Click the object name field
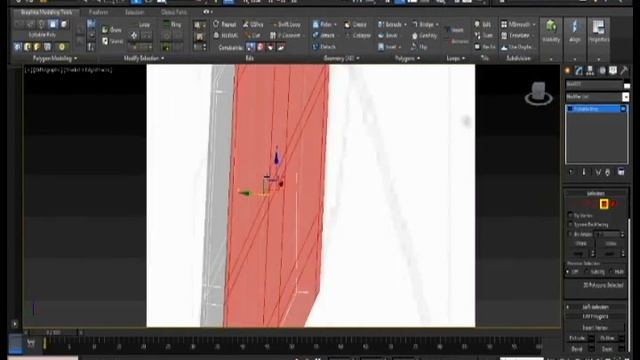 (x=594, y=85)
